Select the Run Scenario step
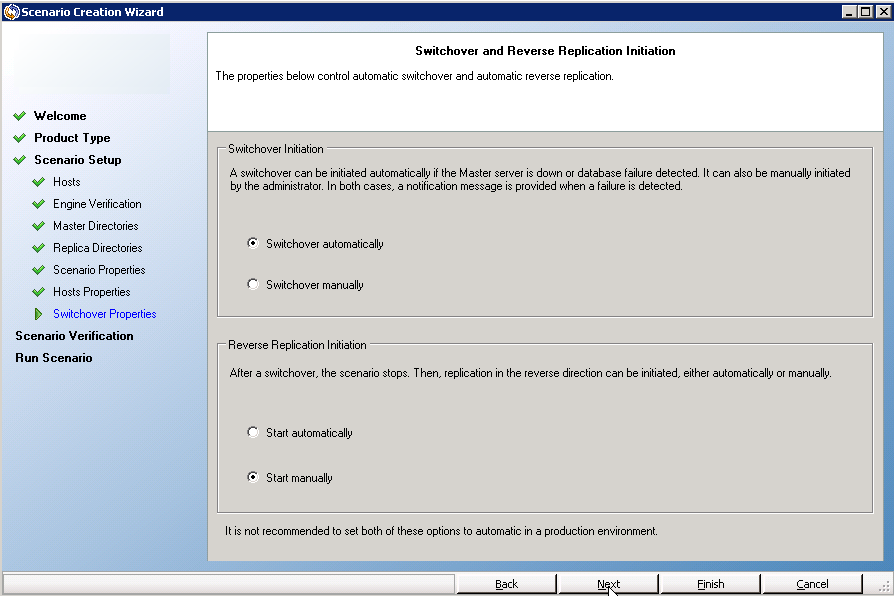 pos(54,358)
